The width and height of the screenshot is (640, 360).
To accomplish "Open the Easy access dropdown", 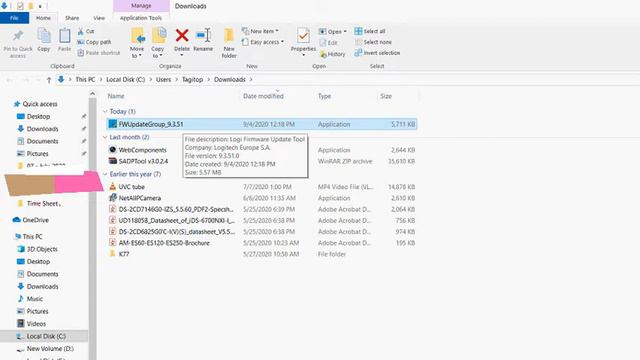I will click(x=263, y=42).
